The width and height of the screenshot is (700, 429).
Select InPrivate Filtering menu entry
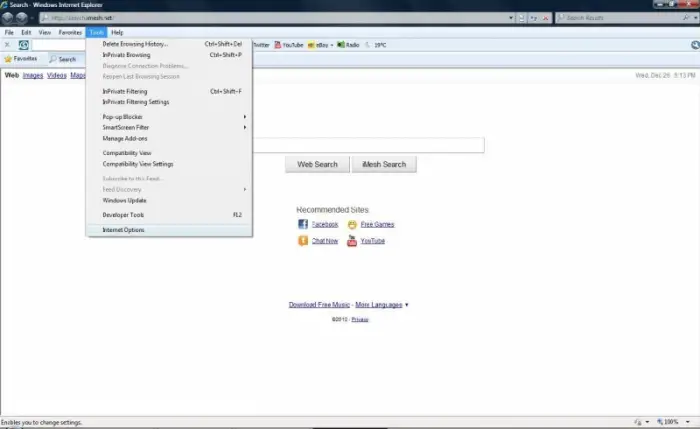click(169, 92)
